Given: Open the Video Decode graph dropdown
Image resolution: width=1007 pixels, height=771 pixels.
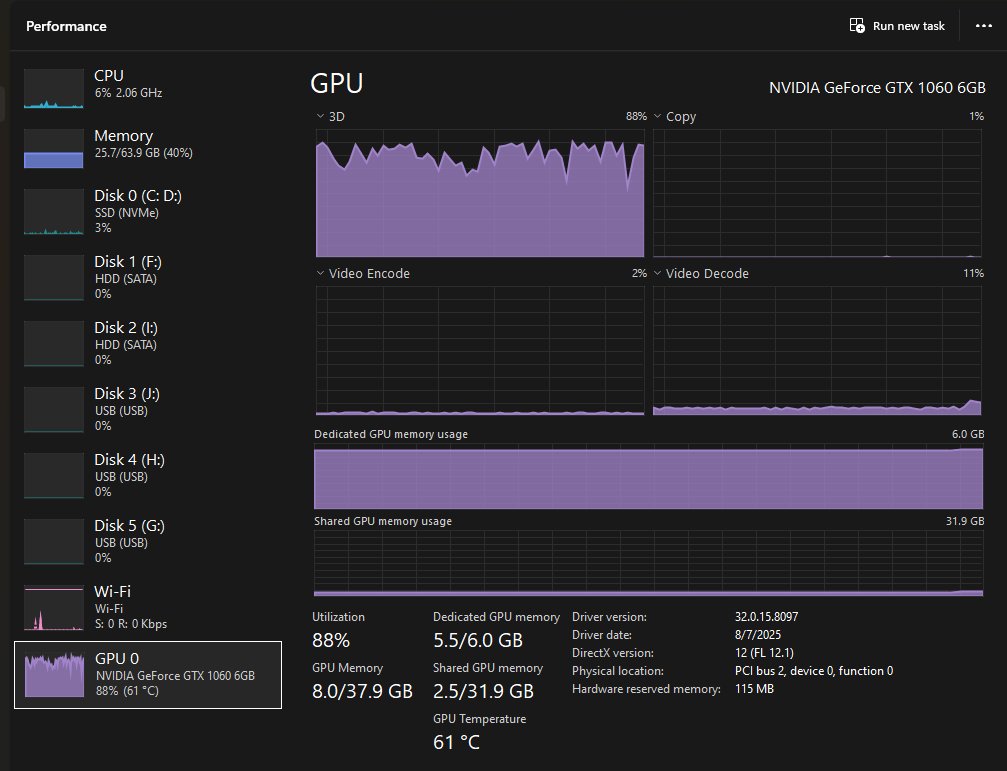Looking at the screenshot, I should (x=657, y=273).
